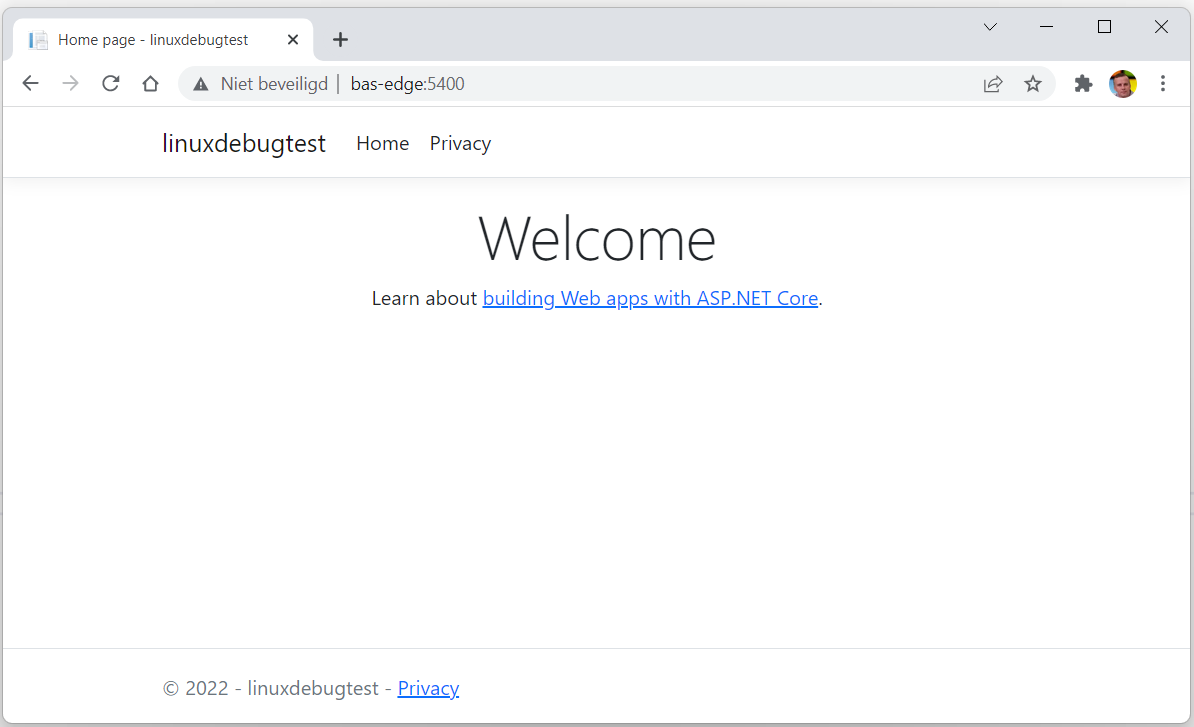This screenshot has height=727, width=1194.
Task: Click the Privacy link in footer
Action: (428, 688)
